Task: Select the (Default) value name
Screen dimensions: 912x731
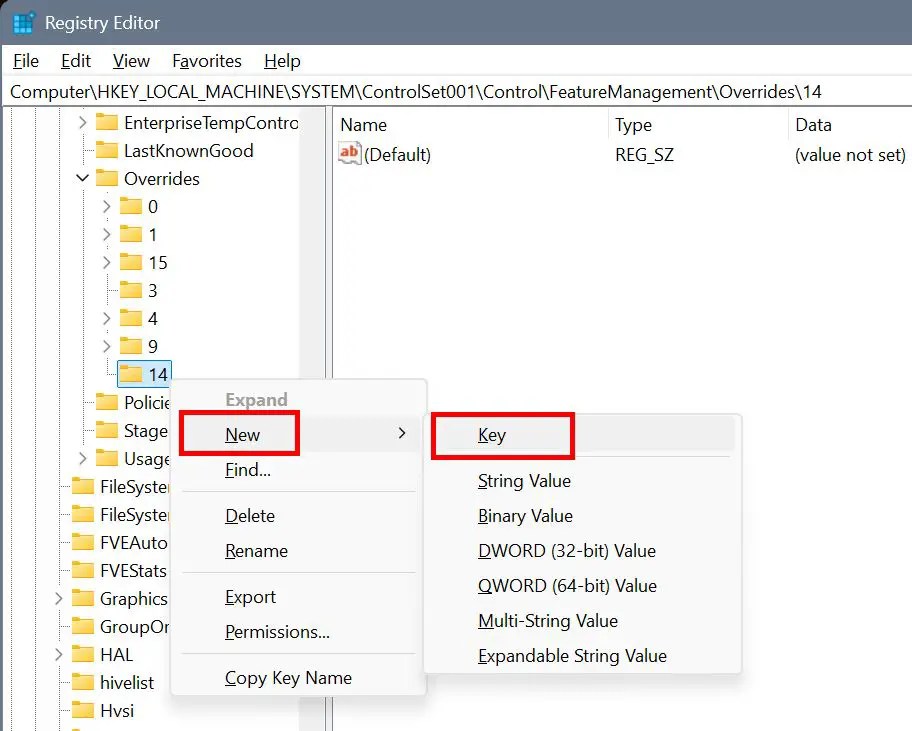Action: click(x=397, y=155)
